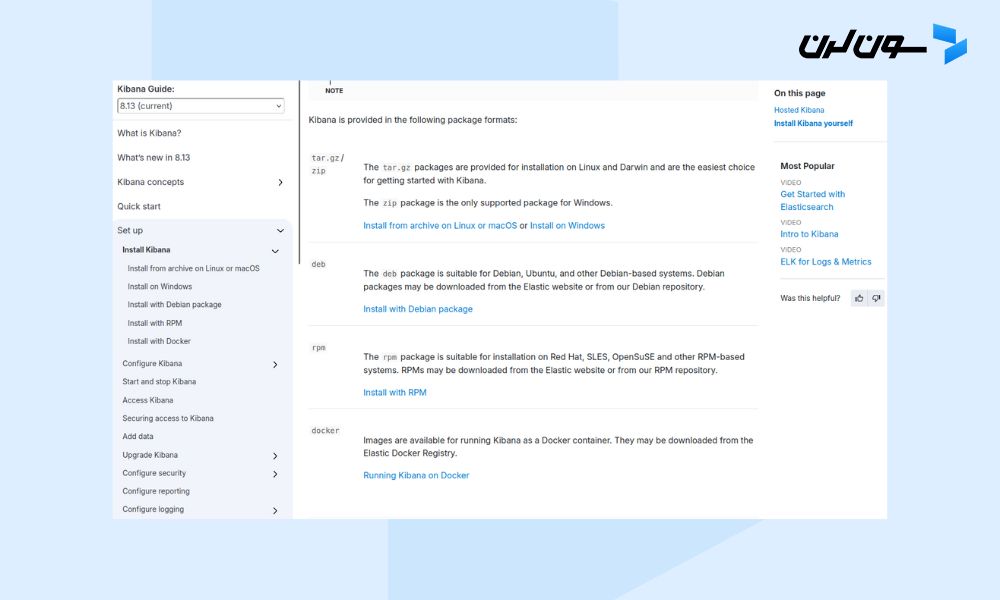Click the 'Kibana Guide:' heading text
Screen dimensions: 1000x600
pos(145,89)
